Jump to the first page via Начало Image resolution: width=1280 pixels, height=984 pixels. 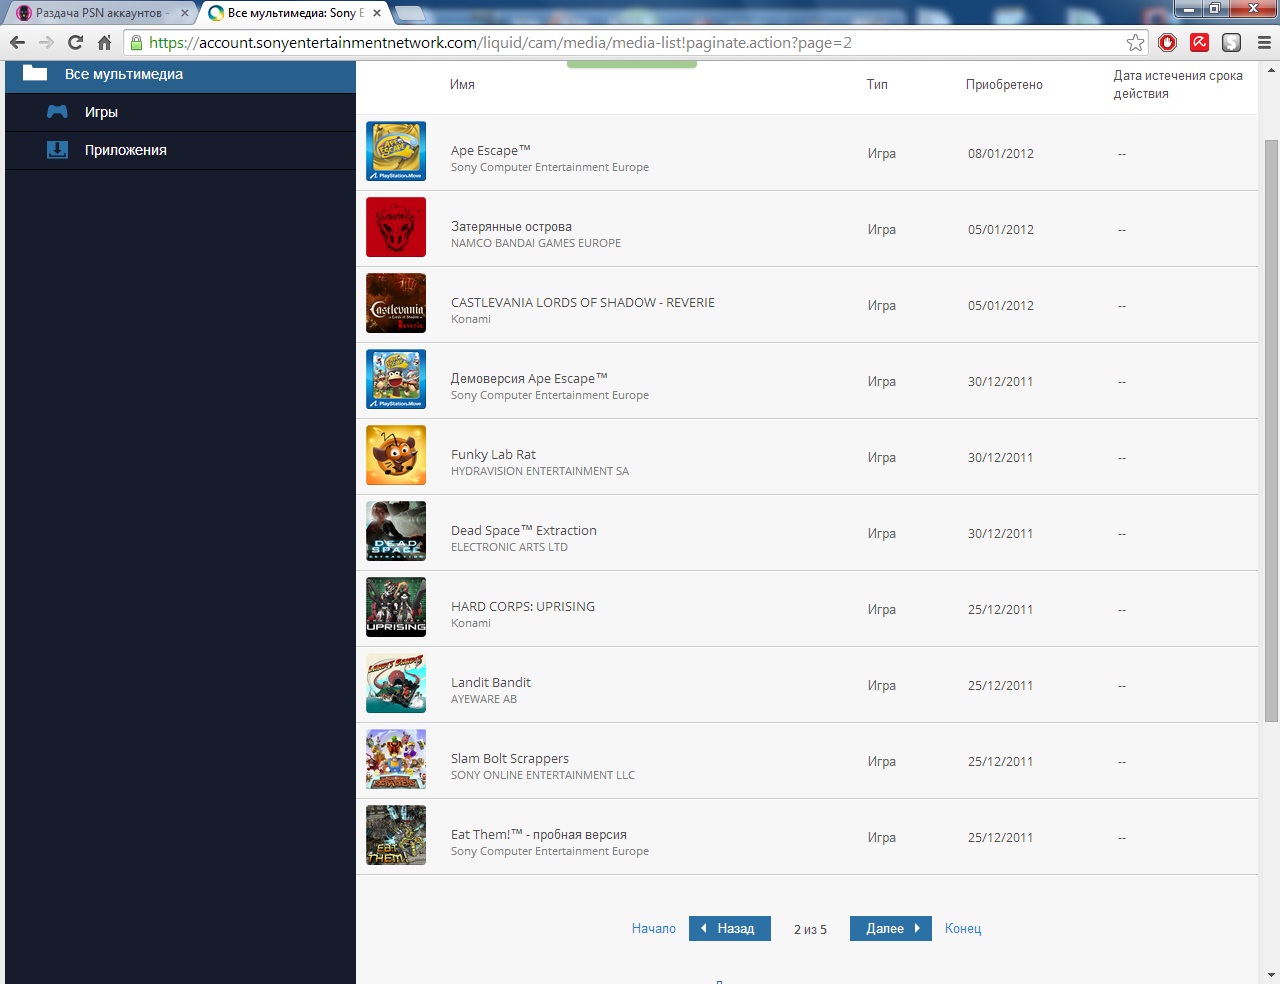(654, 929)
